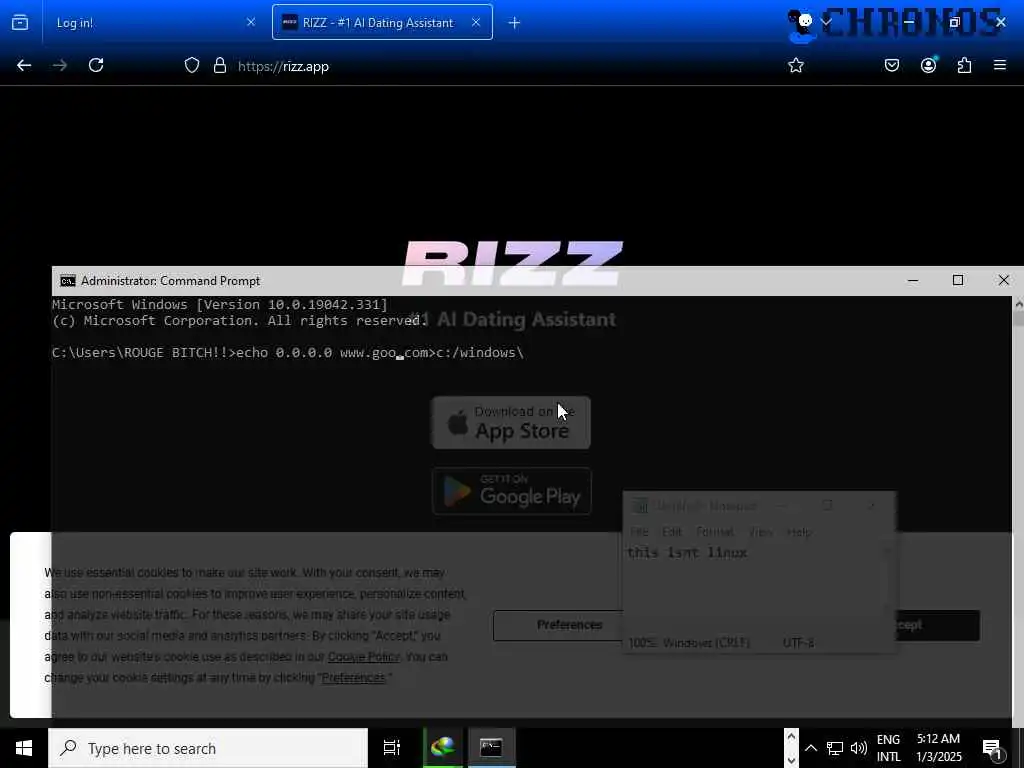Click the Internet Download Manager globe taskbar icon
Screen dimensions: 1024x768
tap(442, 748)
